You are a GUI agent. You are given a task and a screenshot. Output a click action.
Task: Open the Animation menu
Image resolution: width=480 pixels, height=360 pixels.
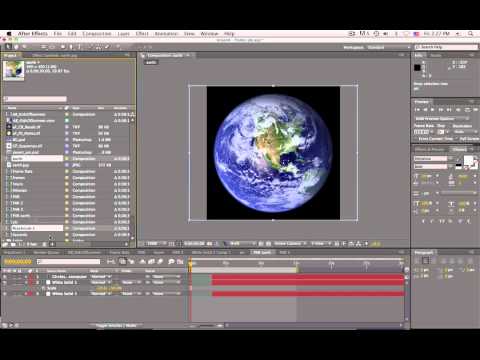point(166,34)
